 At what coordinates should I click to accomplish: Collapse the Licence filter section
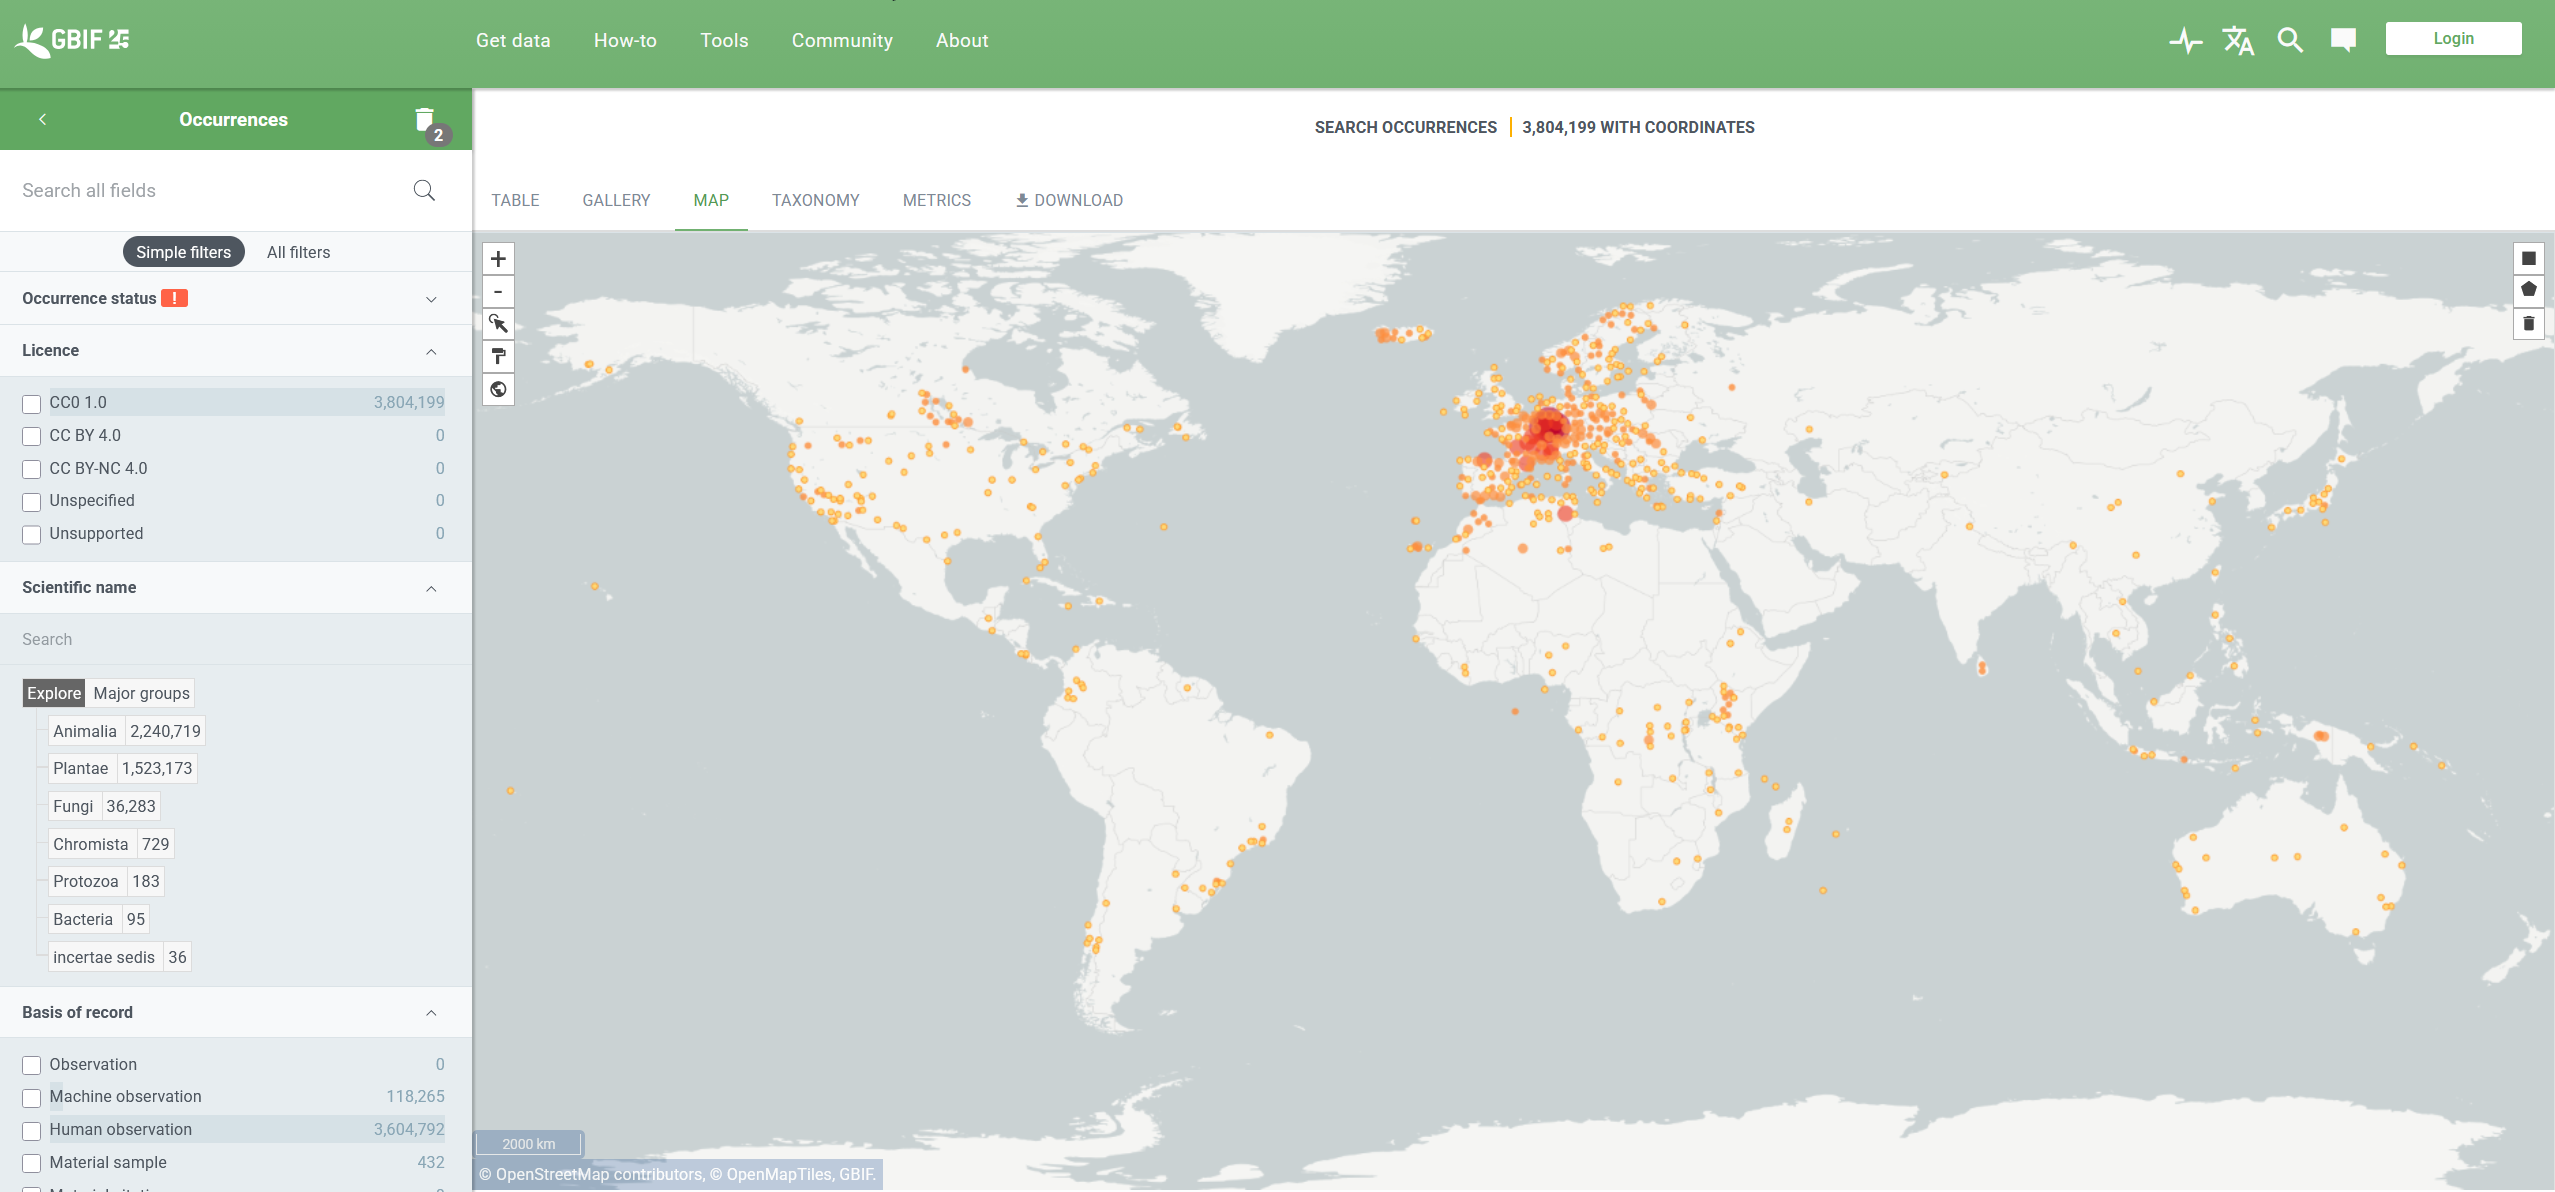pyautogui.click(x=431, y=351)
